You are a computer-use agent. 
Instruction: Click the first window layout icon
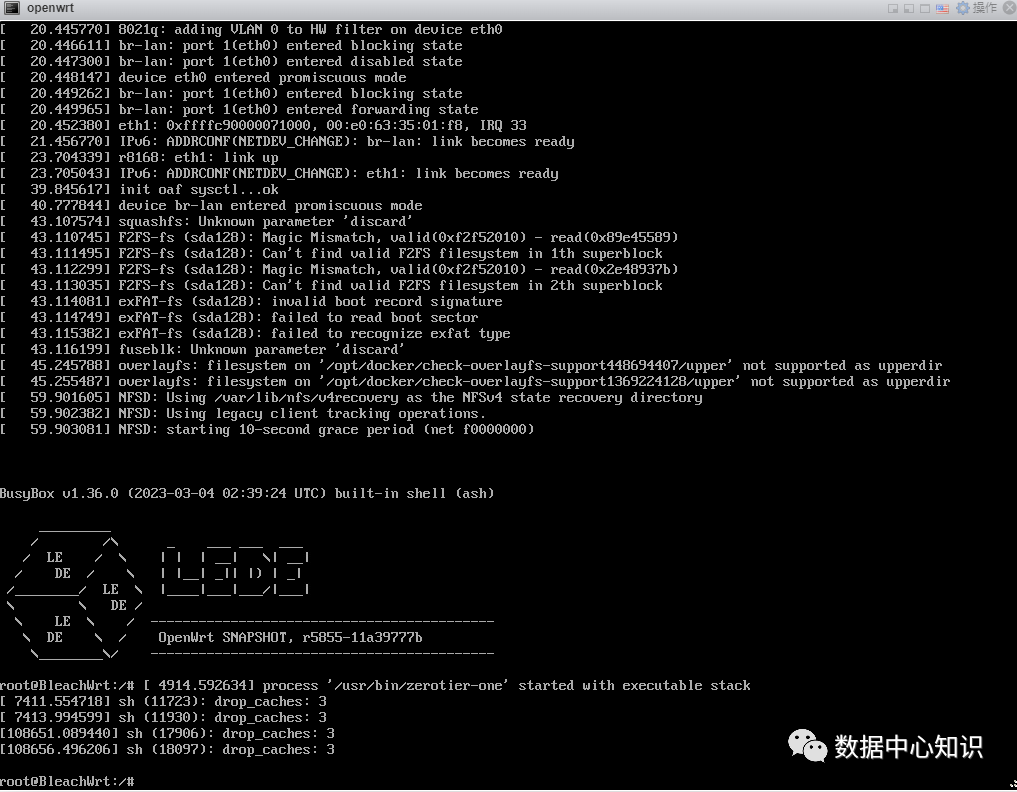[892, 8]
